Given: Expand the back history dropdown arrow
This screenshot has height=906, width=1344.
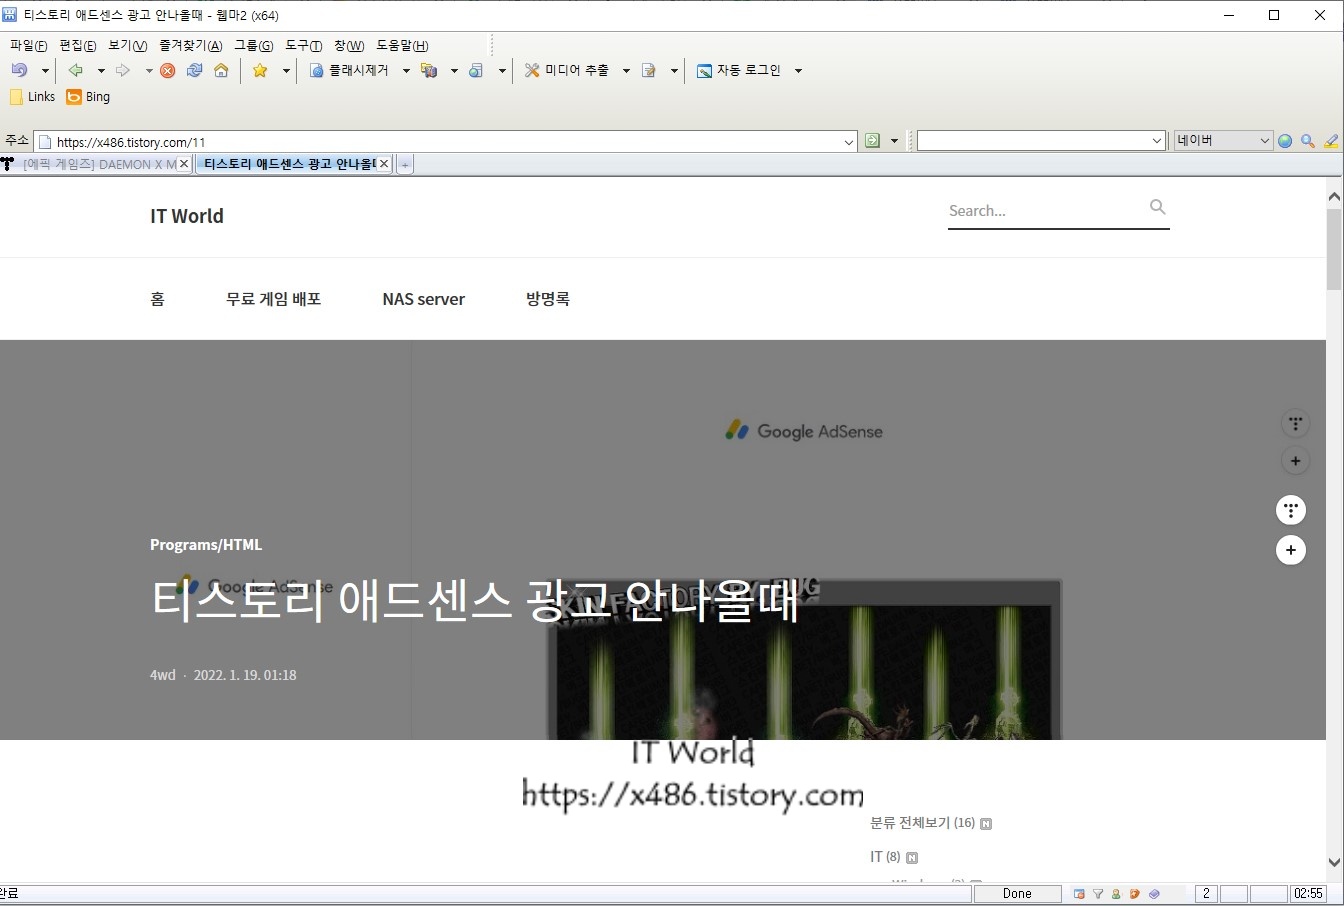Looking at the screenshot, I should coord(101,71).
